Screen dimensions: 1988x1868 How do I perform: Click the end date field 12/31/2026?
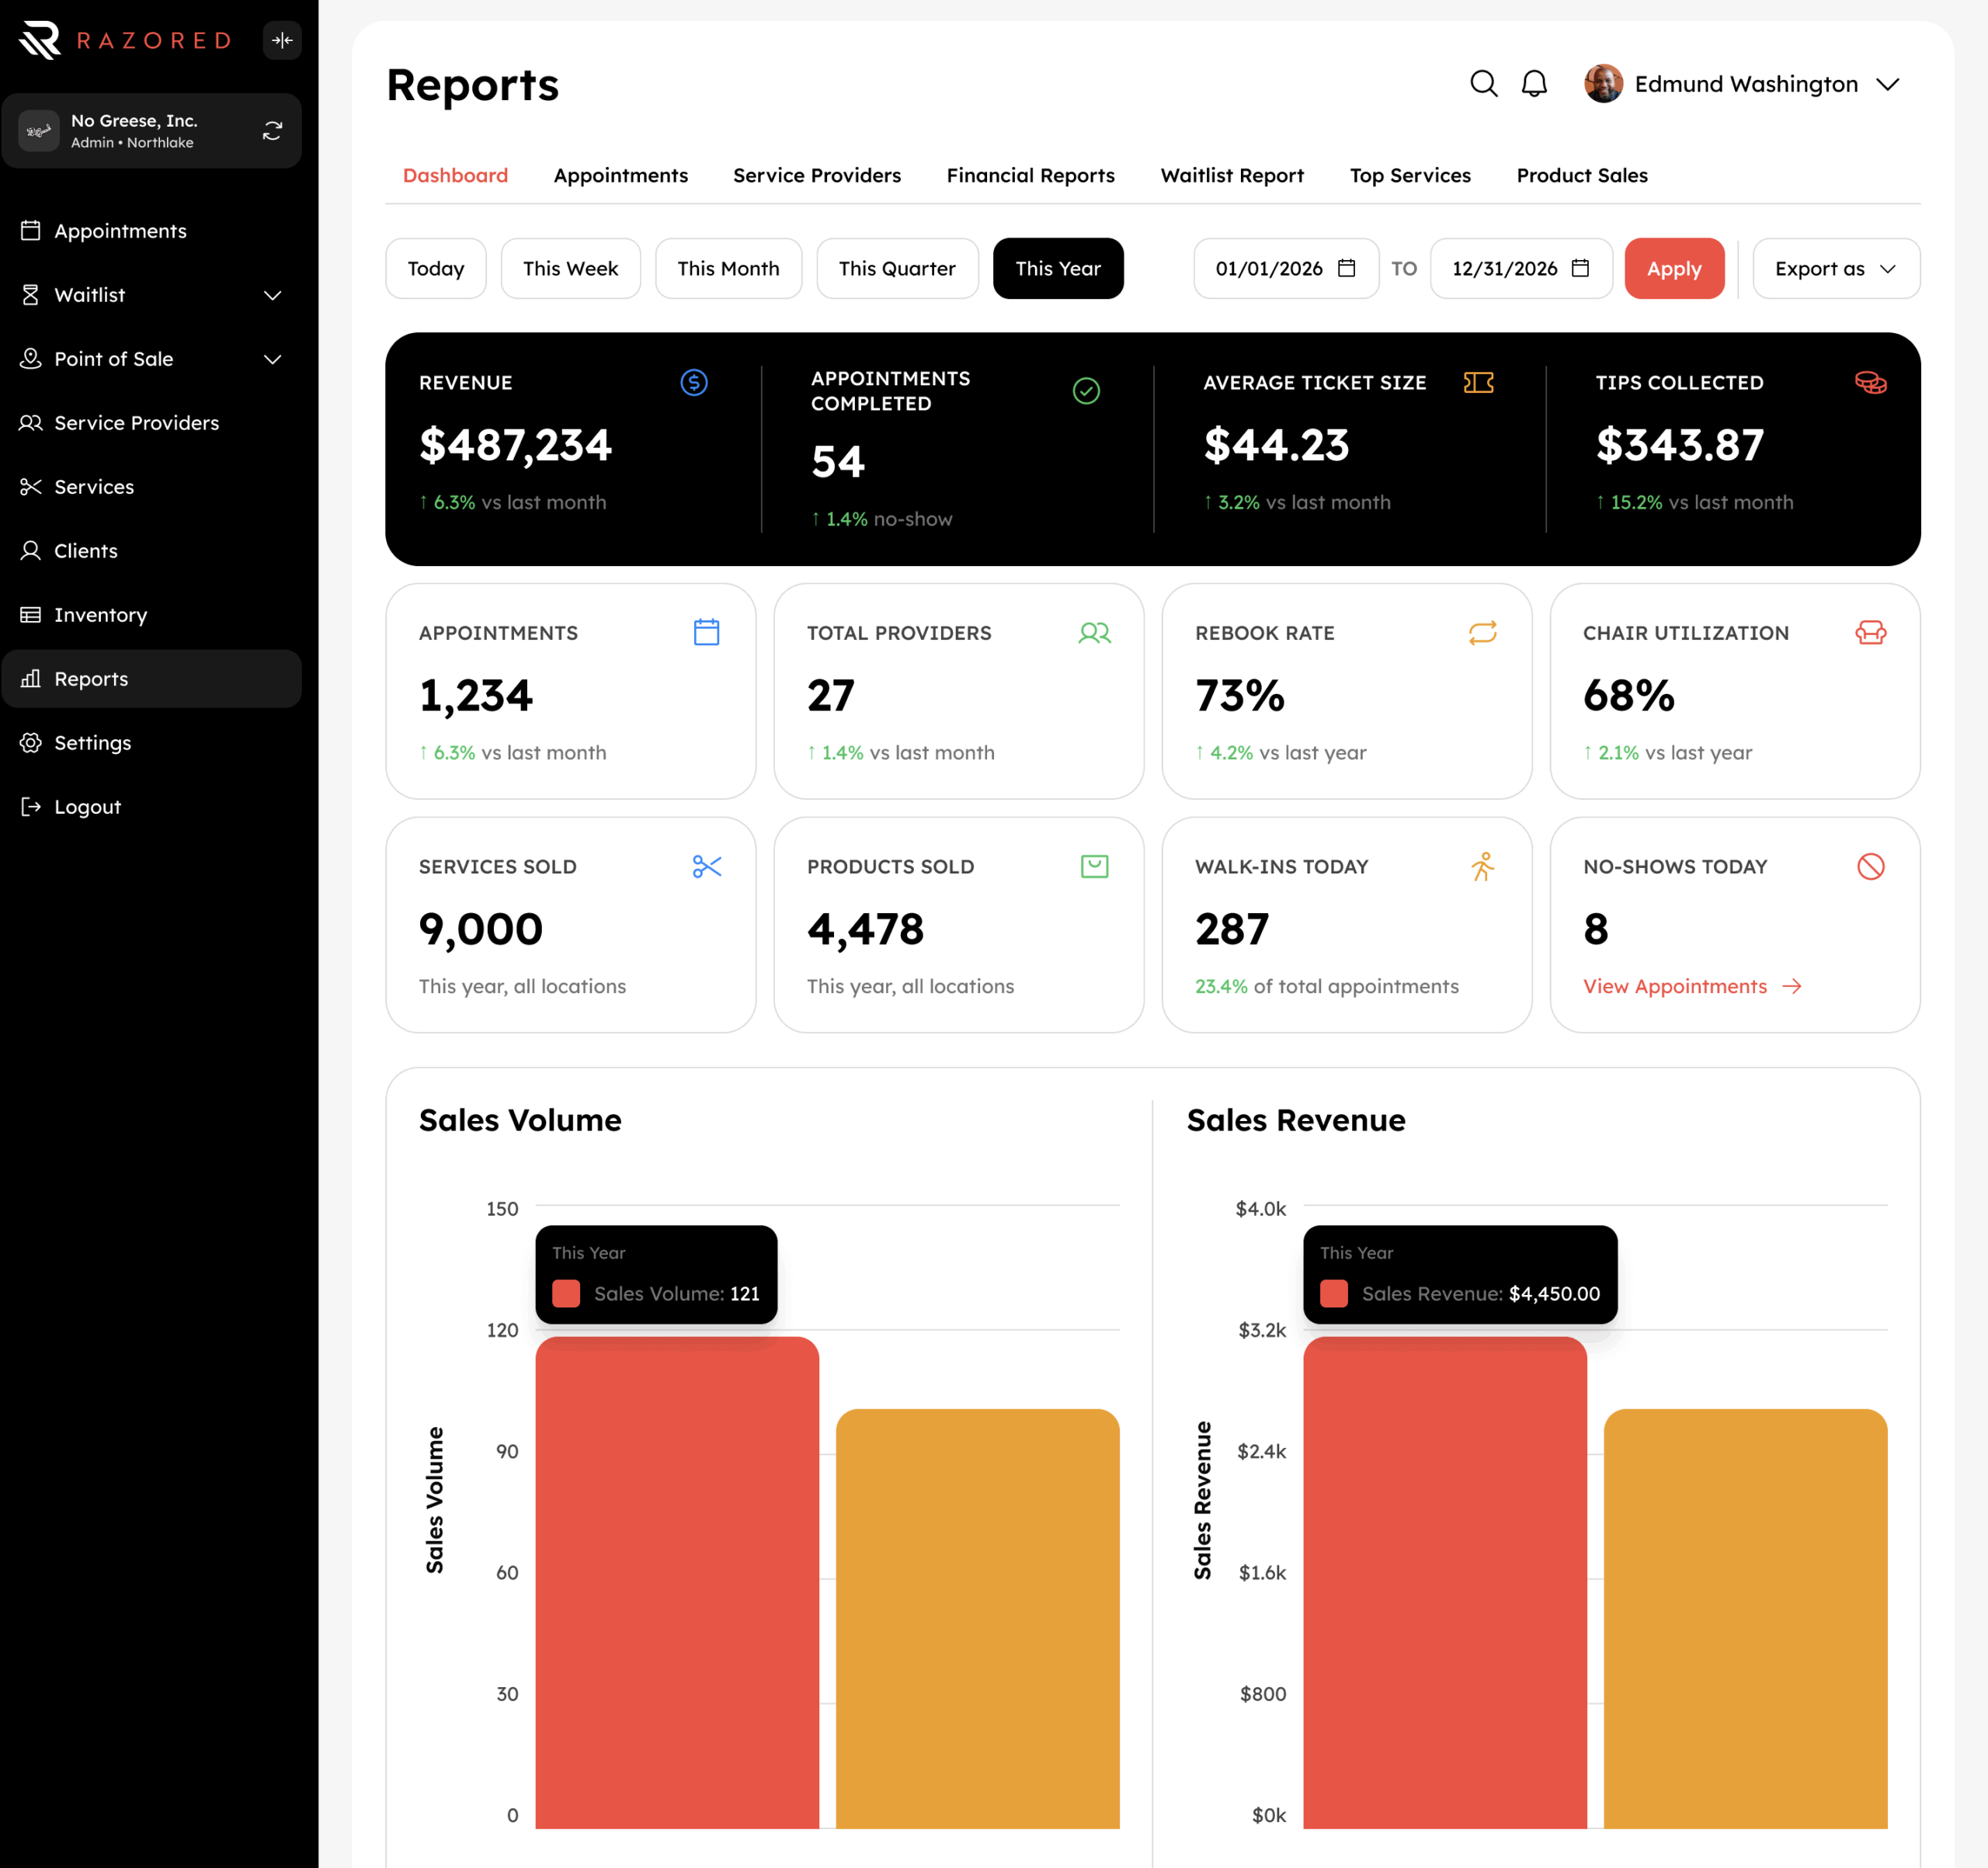pyautogui.click(x=1521, y=268)
